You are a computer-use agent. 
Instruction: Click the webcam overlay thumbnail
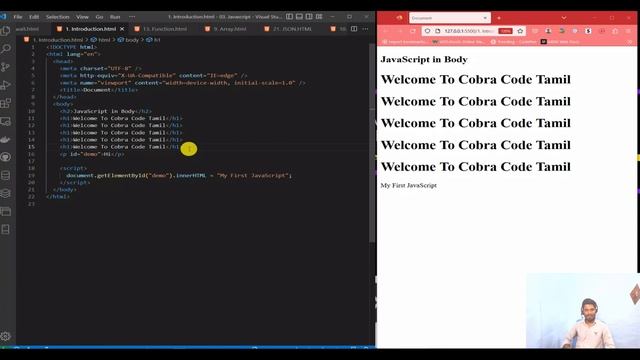[x=582, y=311]
